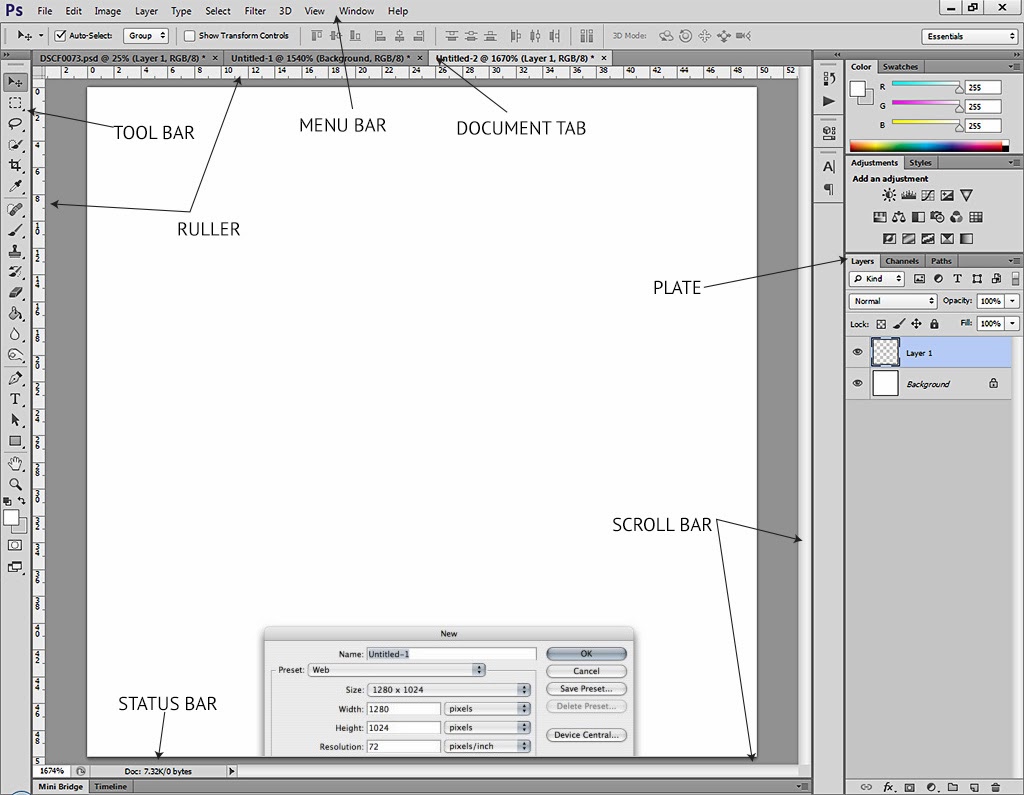Screen dimensions: 1024x795
Task: Open the layer blending mode dropdown
Action: pos(893,301)
